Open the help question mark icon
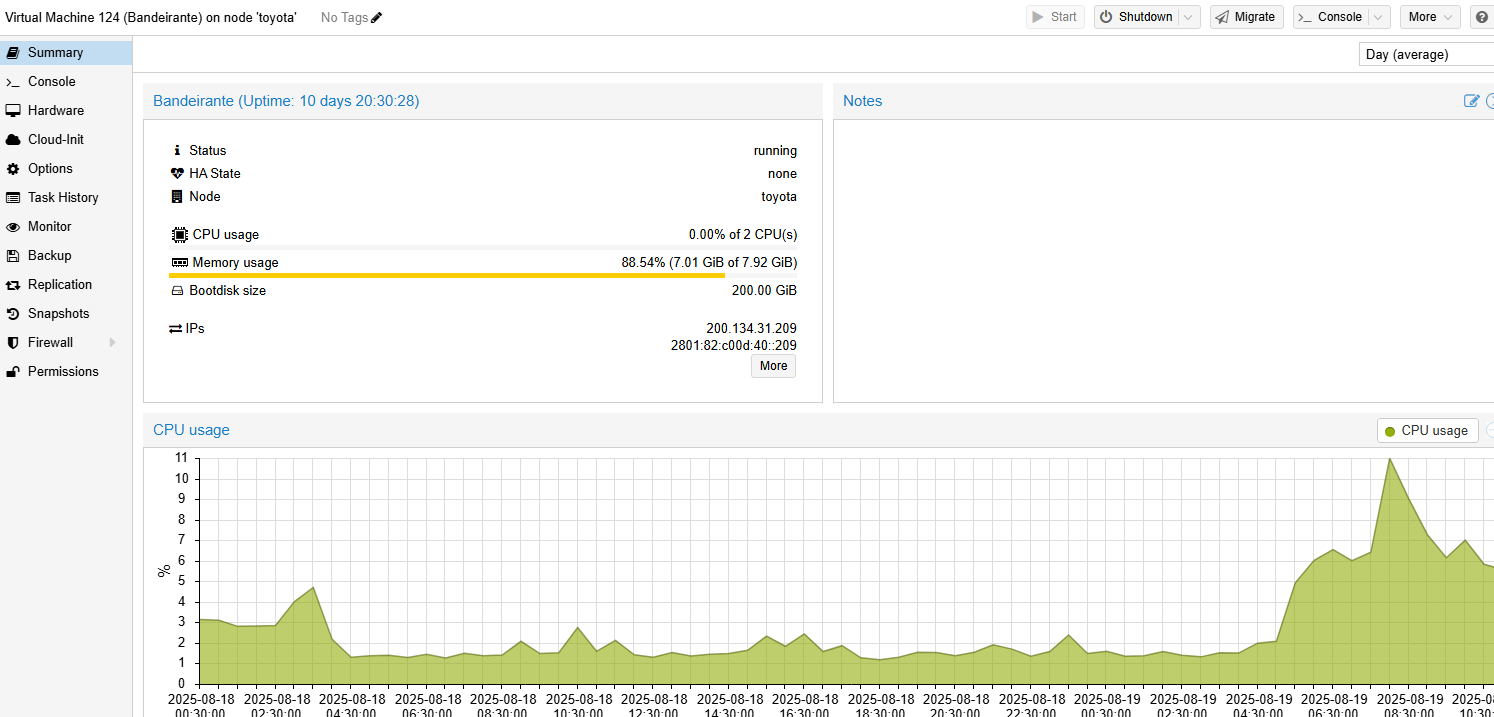This screenshot has height=717, width=1494. [x=1480, y=17]
